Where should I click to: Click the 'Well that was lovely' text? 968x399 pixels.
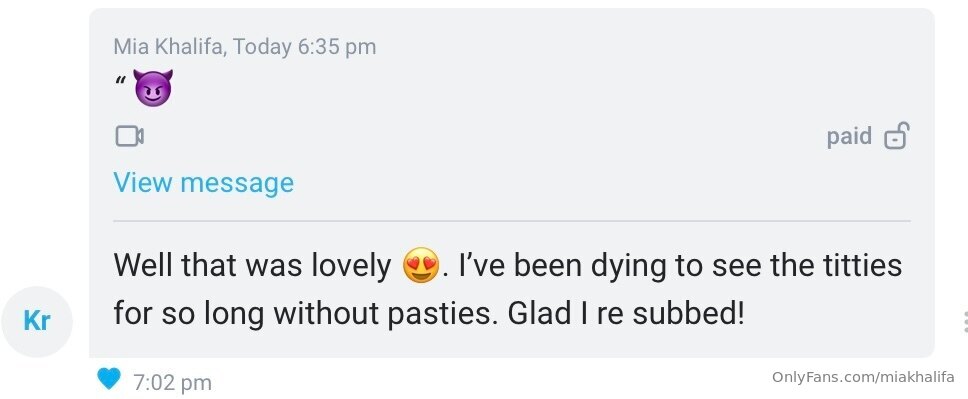pos(252,266)
